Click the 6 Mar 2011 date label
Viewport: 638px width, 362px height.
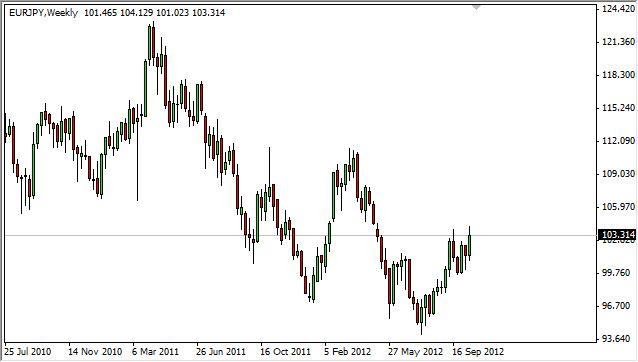[155, 351]
